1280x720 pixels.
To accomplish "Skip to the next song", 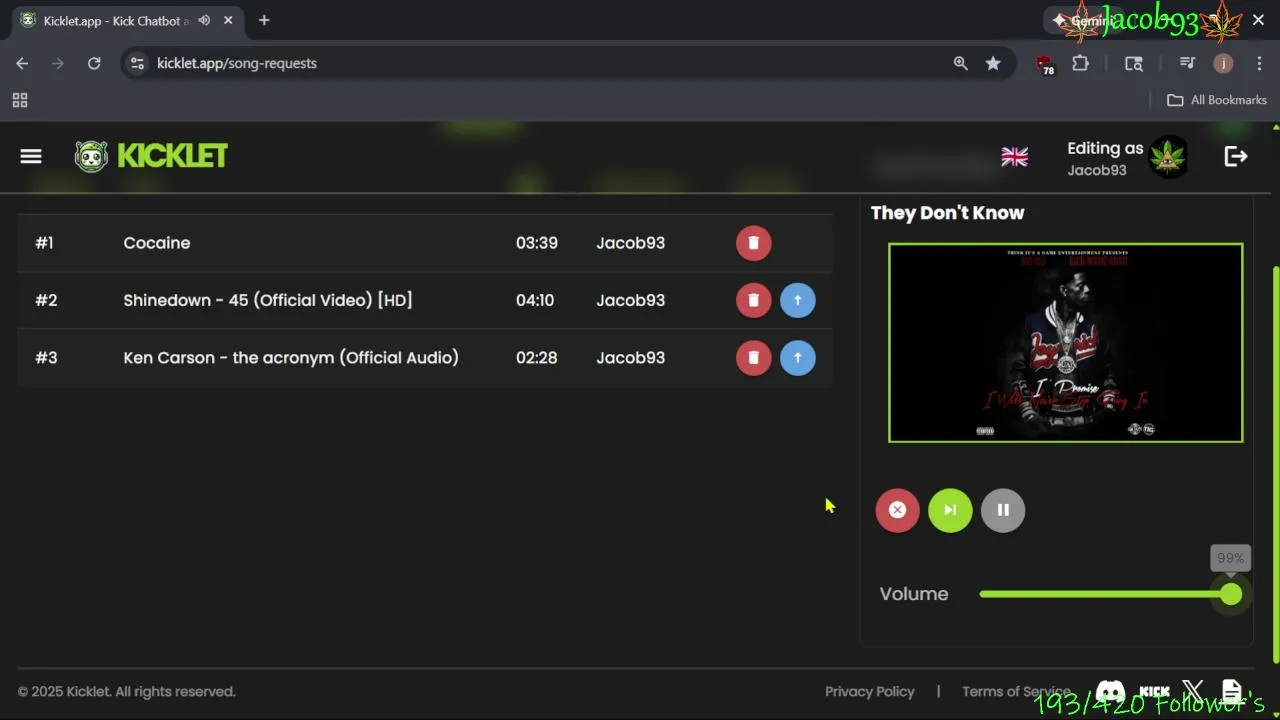I will tap(950, 510).
